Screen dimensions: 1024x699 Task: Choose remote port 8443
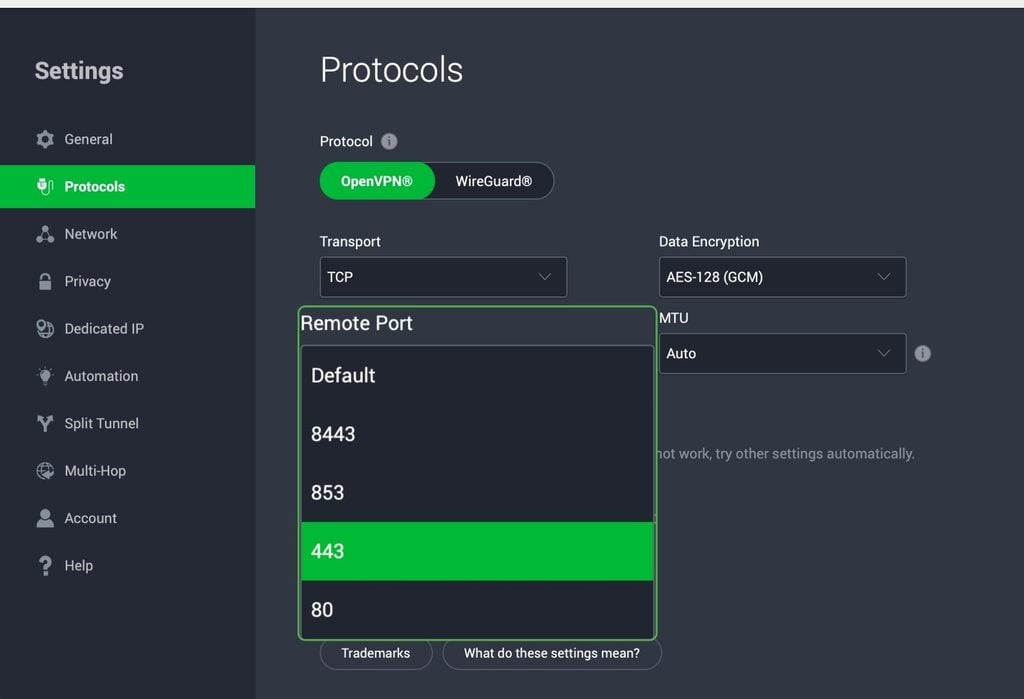[477, 434]
